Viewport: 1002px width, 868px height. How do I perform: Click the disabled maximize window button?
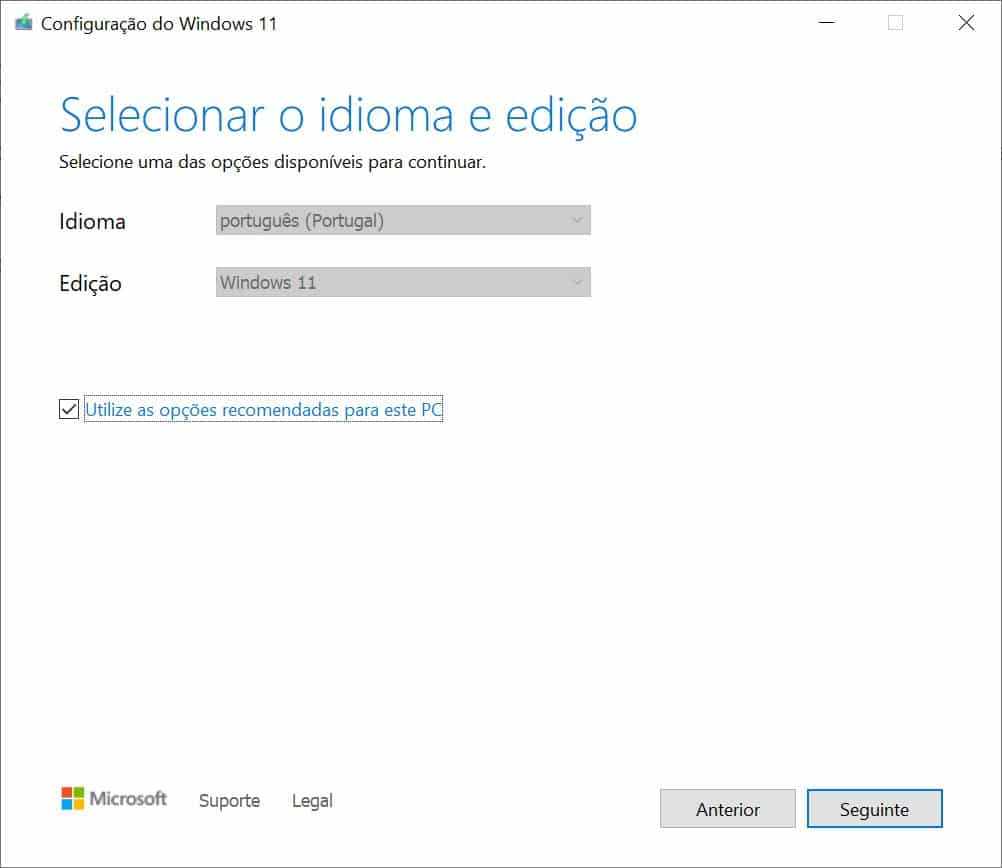pos(895,23)
